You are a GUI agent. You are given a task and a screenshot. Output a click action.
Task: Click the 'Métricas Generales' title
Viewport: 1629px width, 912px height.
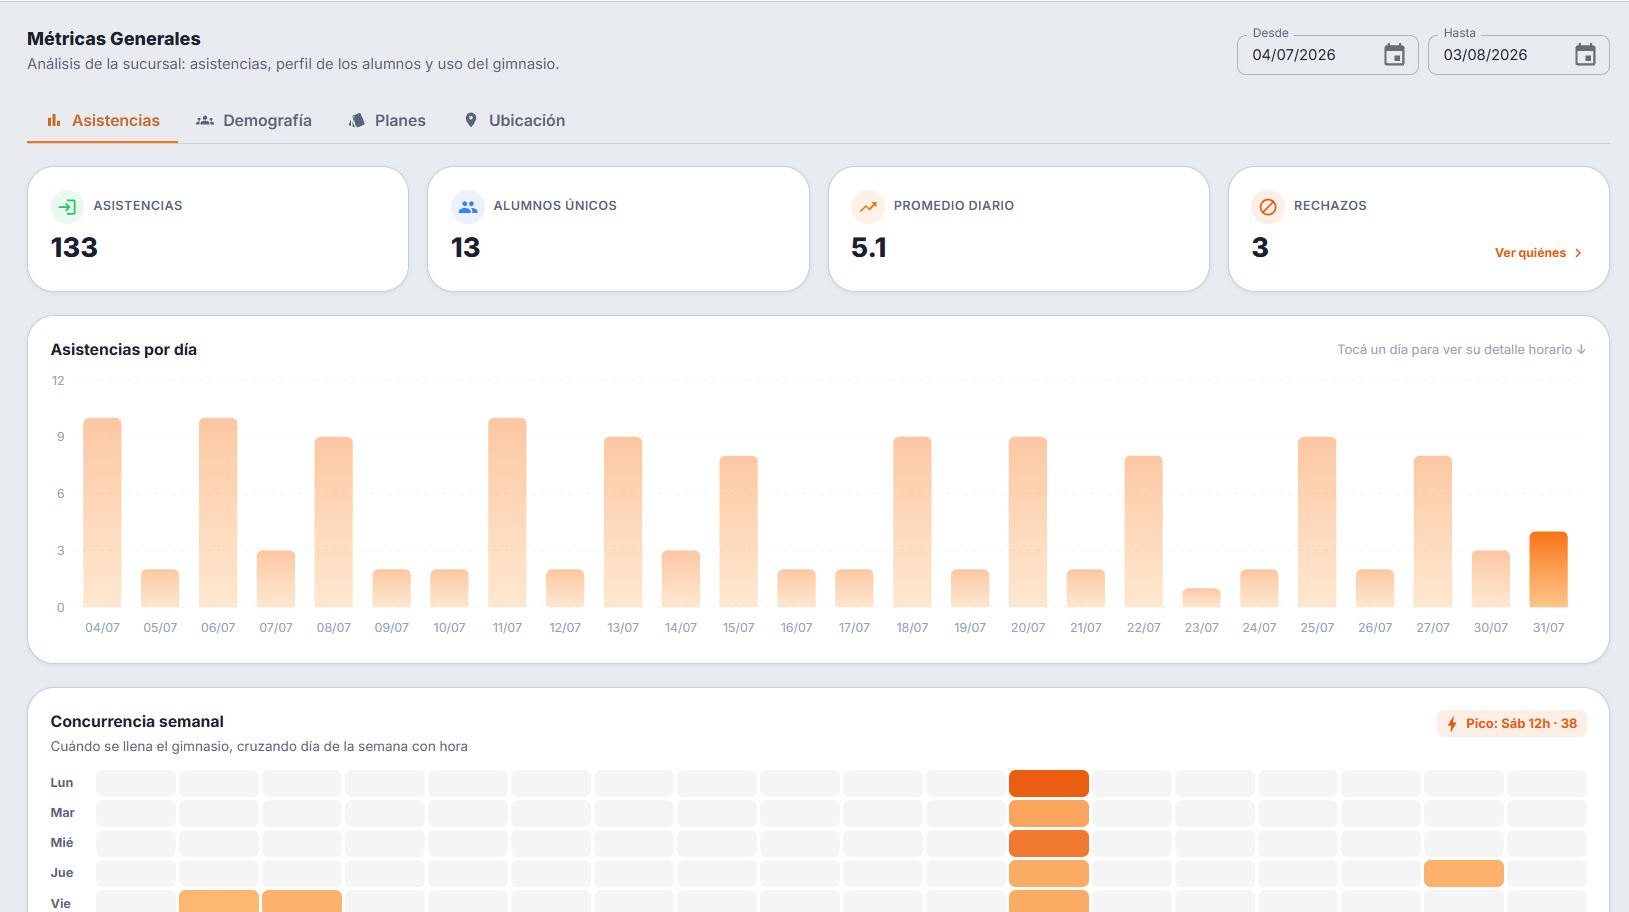[x=114, y=39]
